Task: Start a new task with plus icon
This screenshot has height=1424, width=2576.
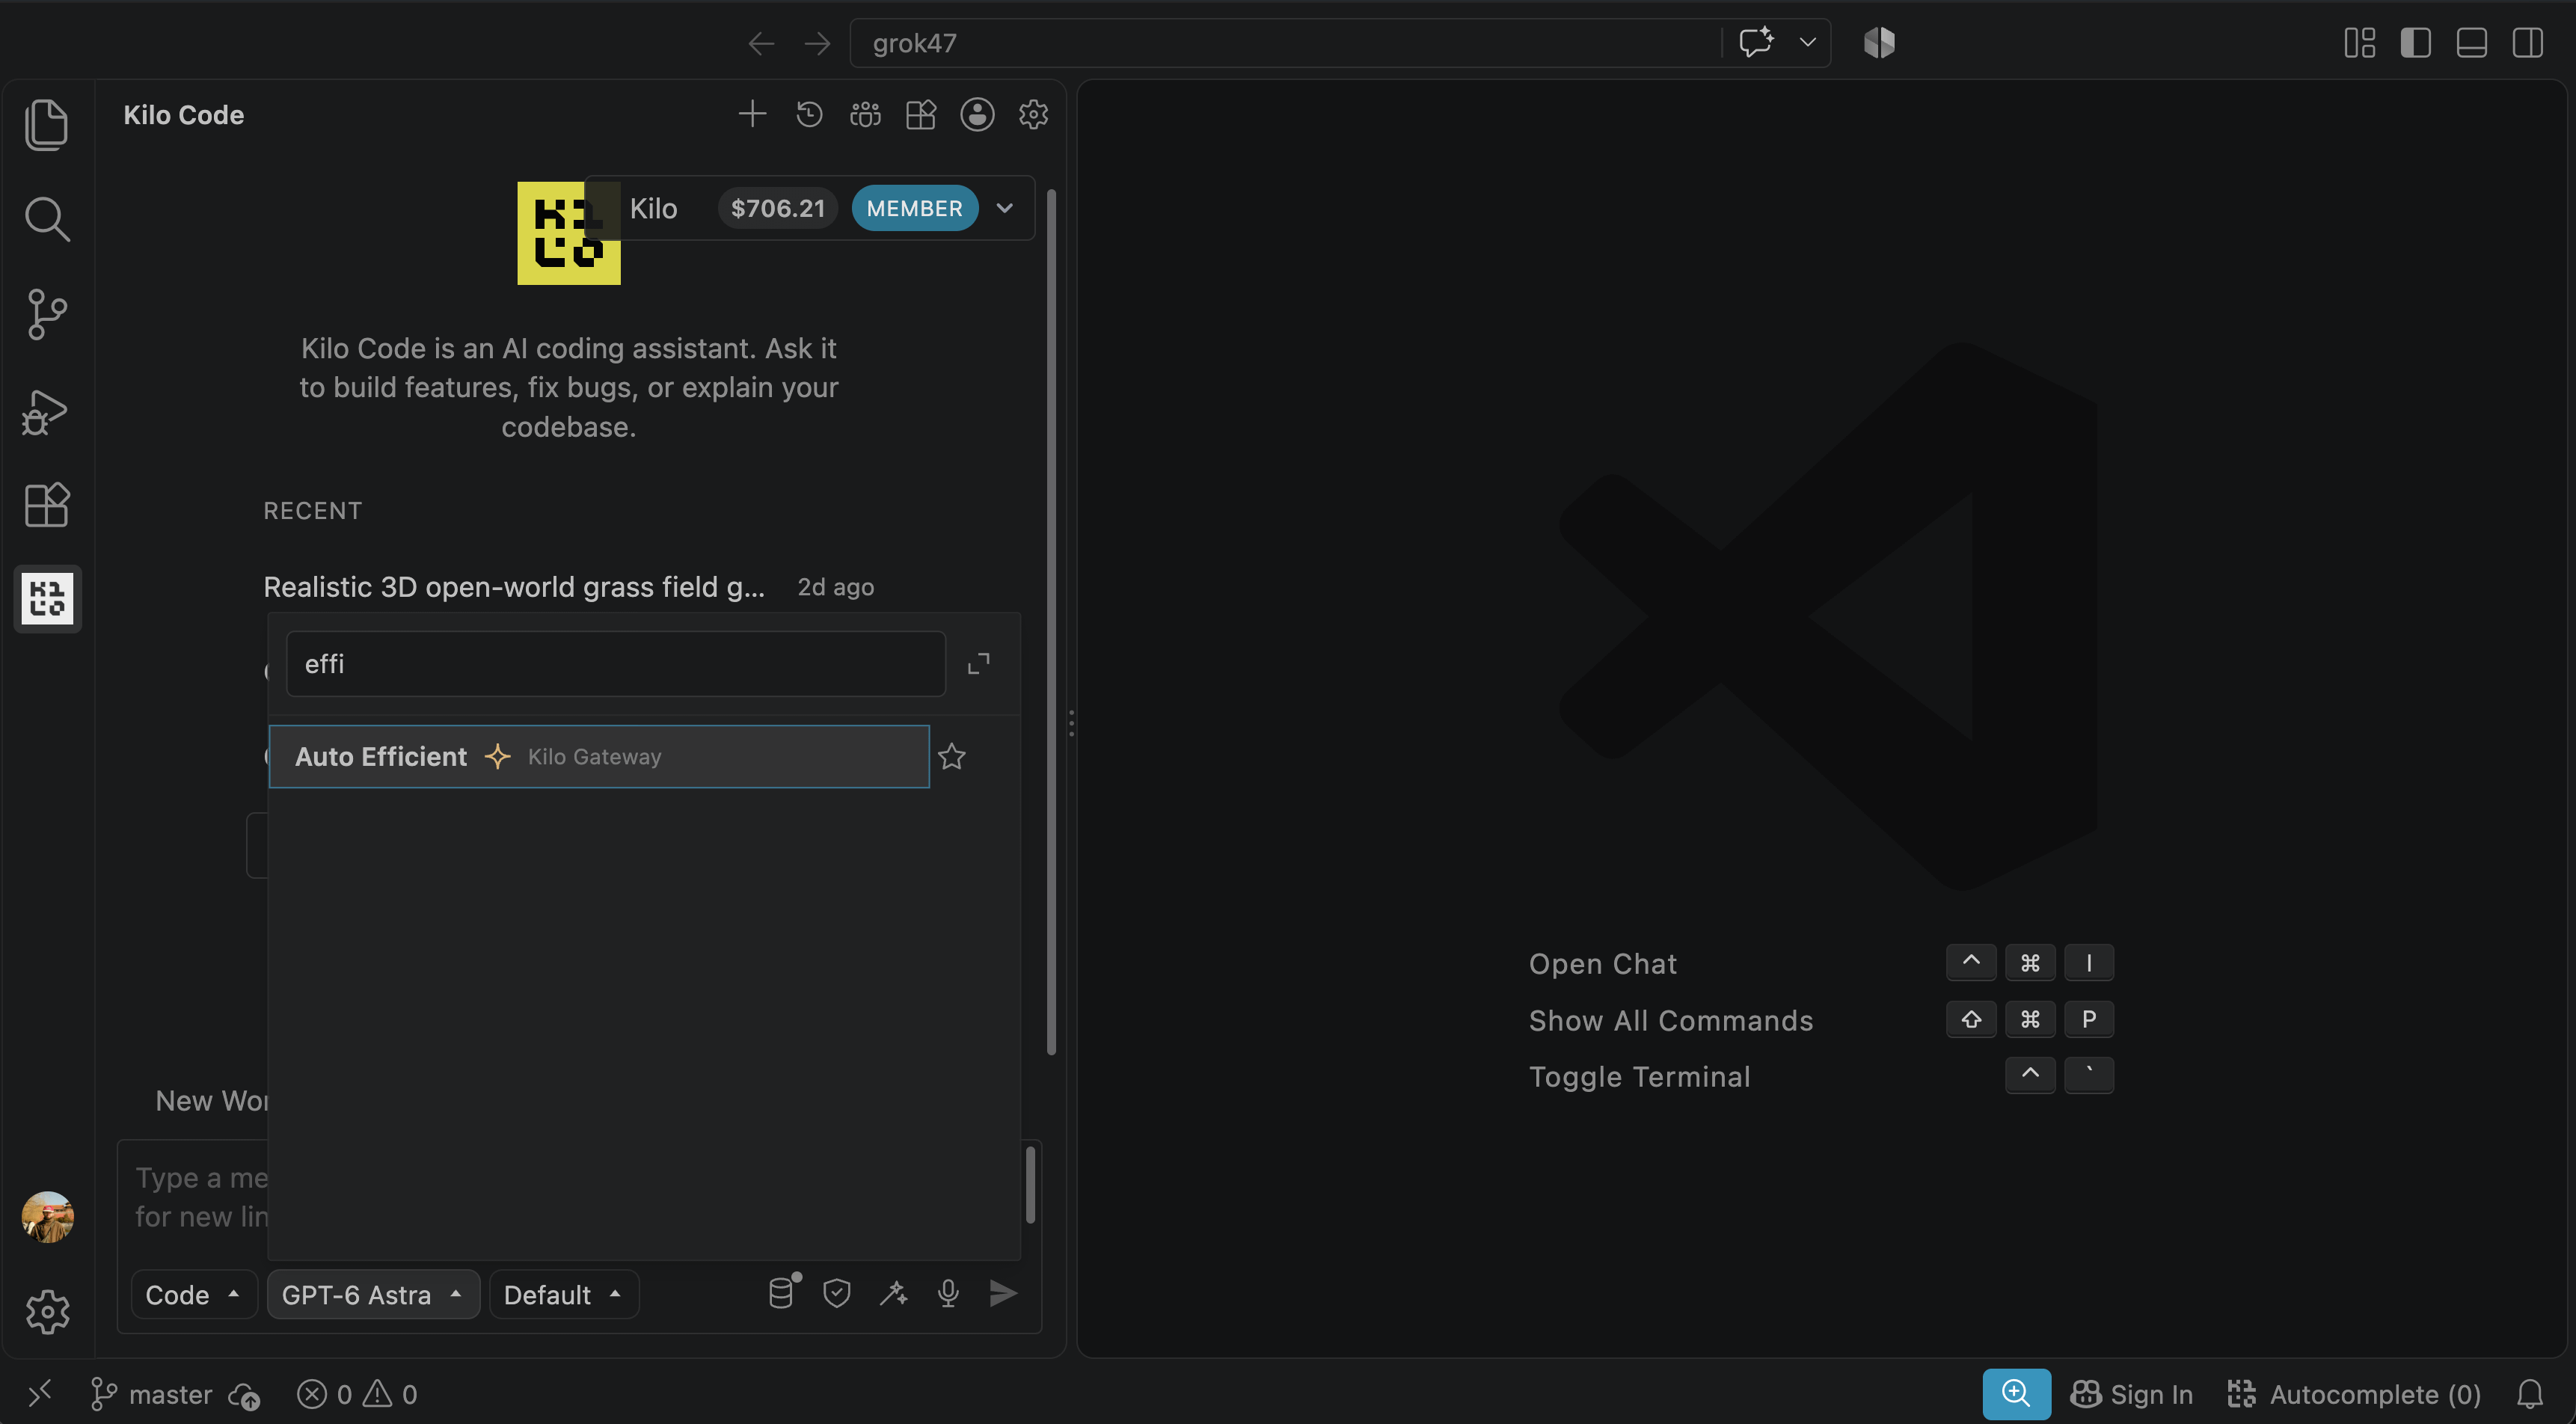Action: tap(752, 114)
